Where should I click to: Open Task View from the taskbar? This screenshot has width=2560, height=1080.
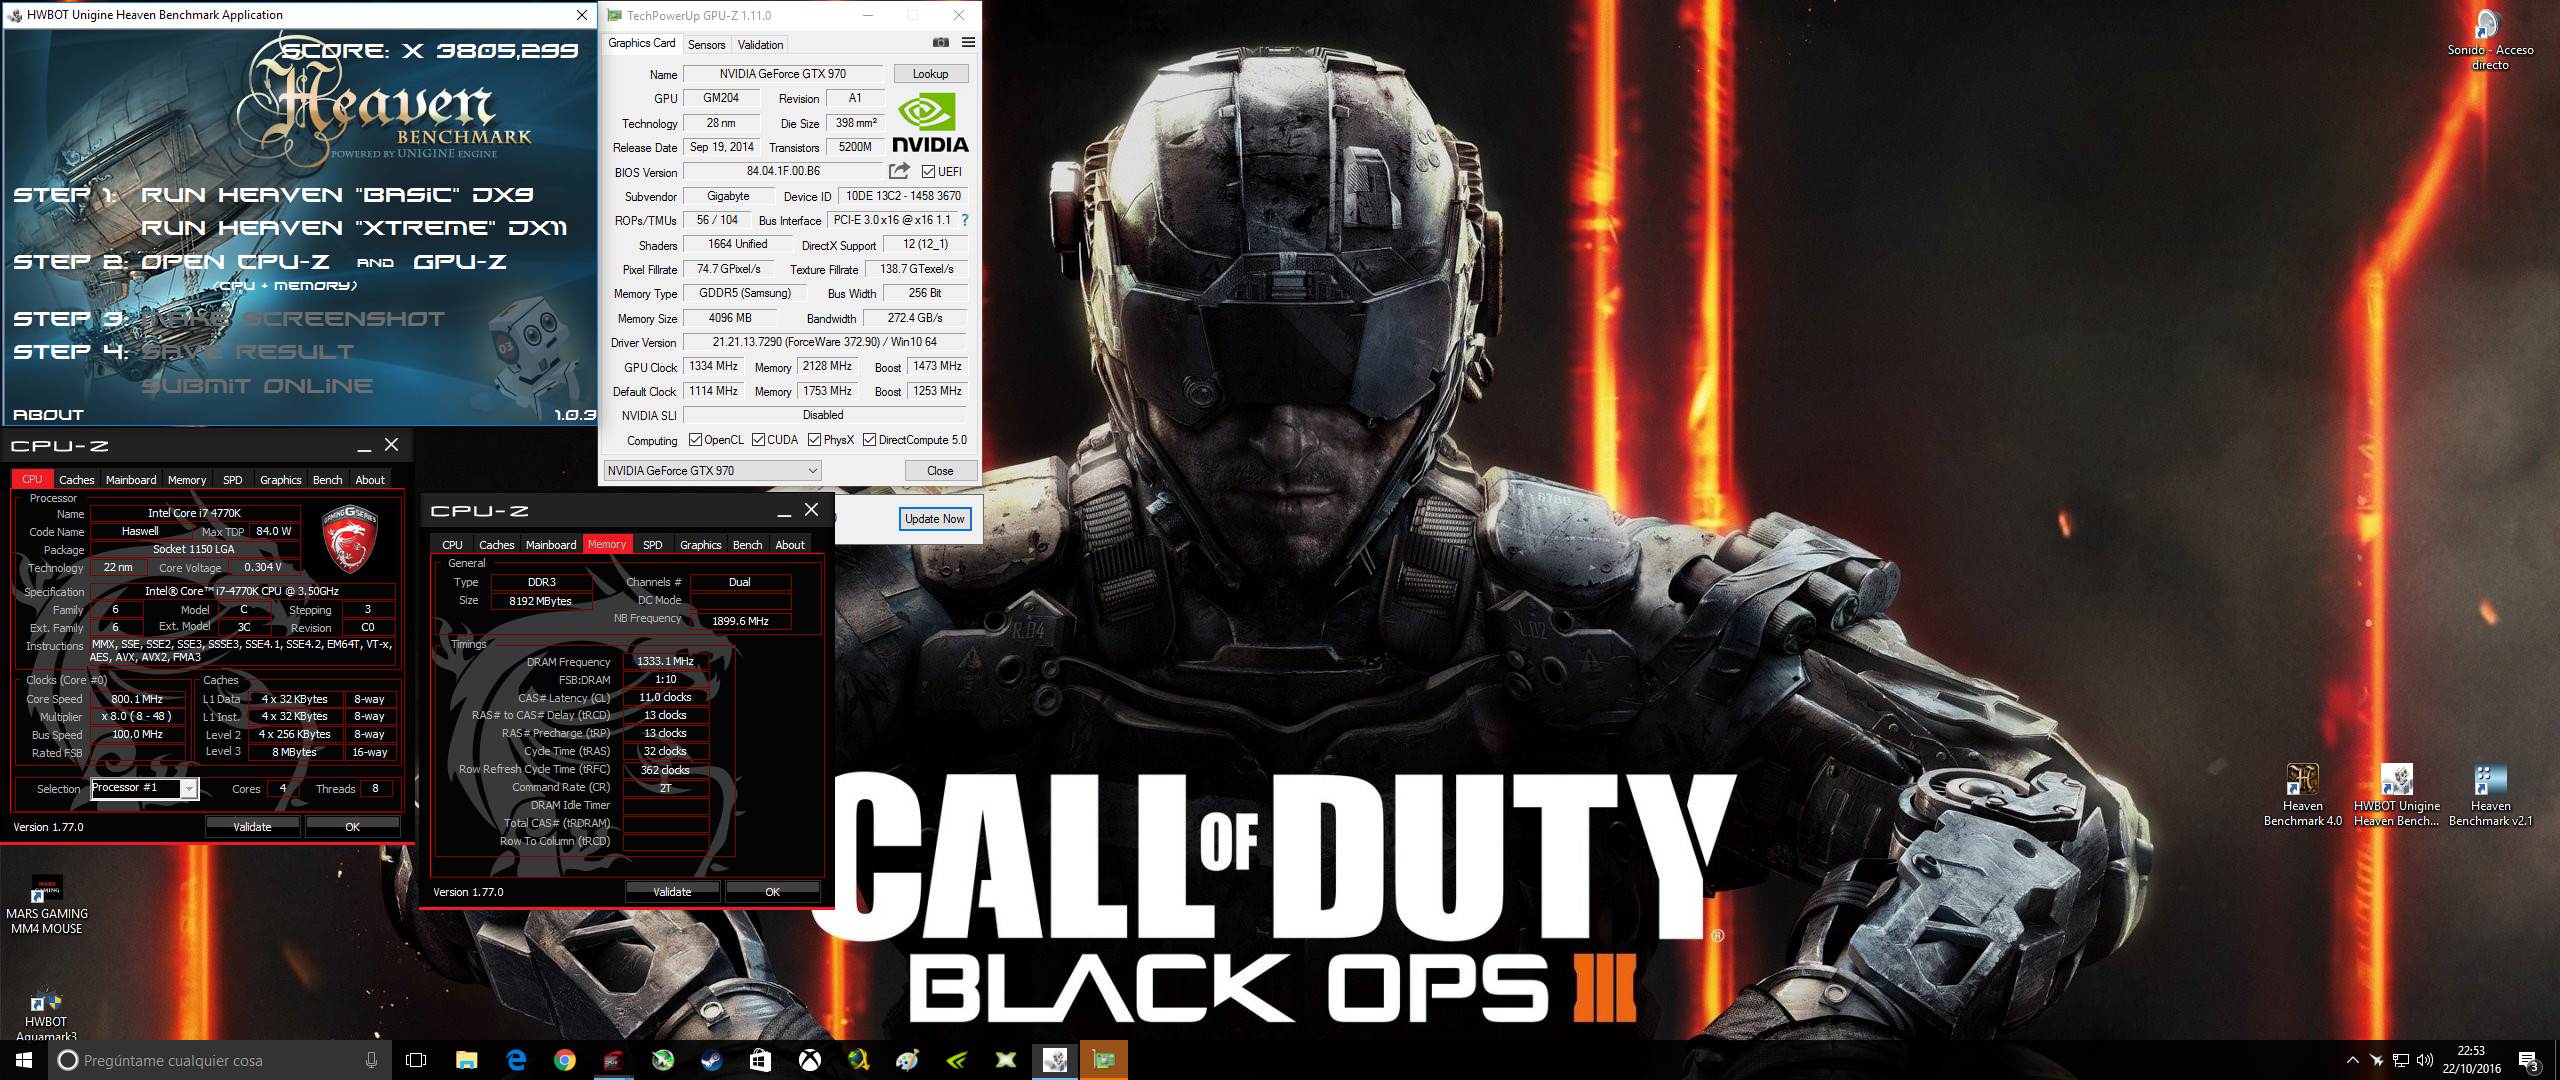pos(416,1060)
